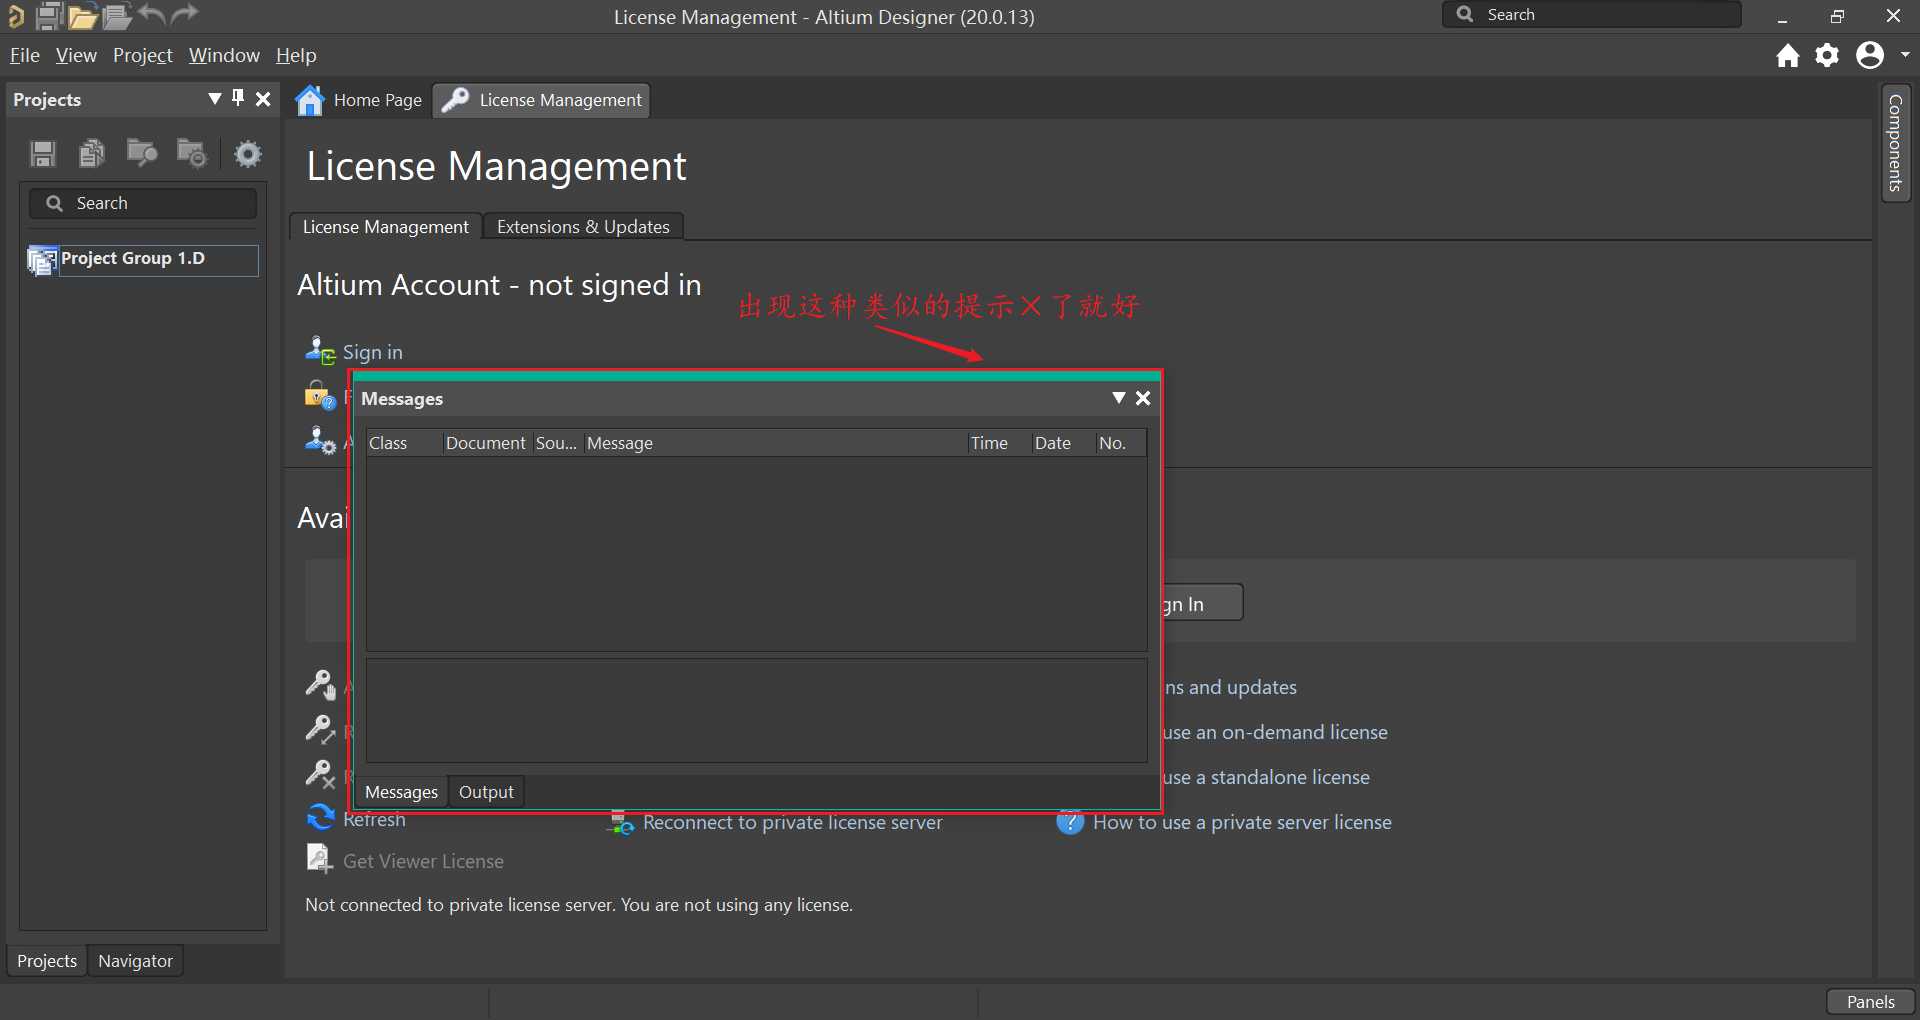Image resolution: width=1920 pixels, height=1020 pixels.
Task: Open Projects panel settings gear
Action: (x=248, y=153)
